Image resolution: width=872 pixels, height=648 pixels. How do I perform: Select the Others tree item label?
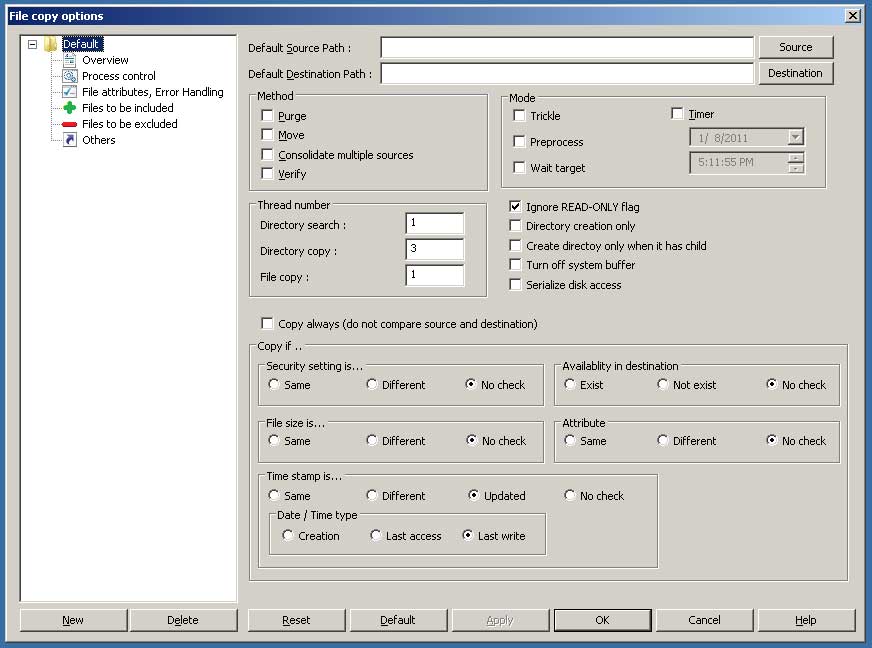(x=99, y=140)
